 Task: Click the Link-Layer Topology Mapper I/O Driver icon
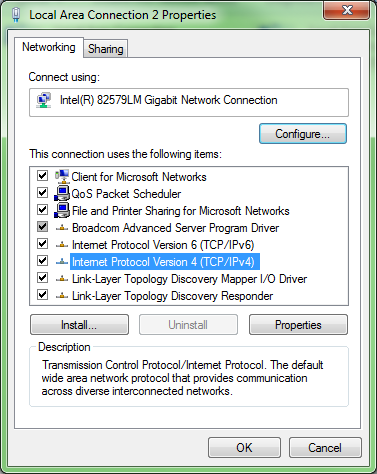62,279
